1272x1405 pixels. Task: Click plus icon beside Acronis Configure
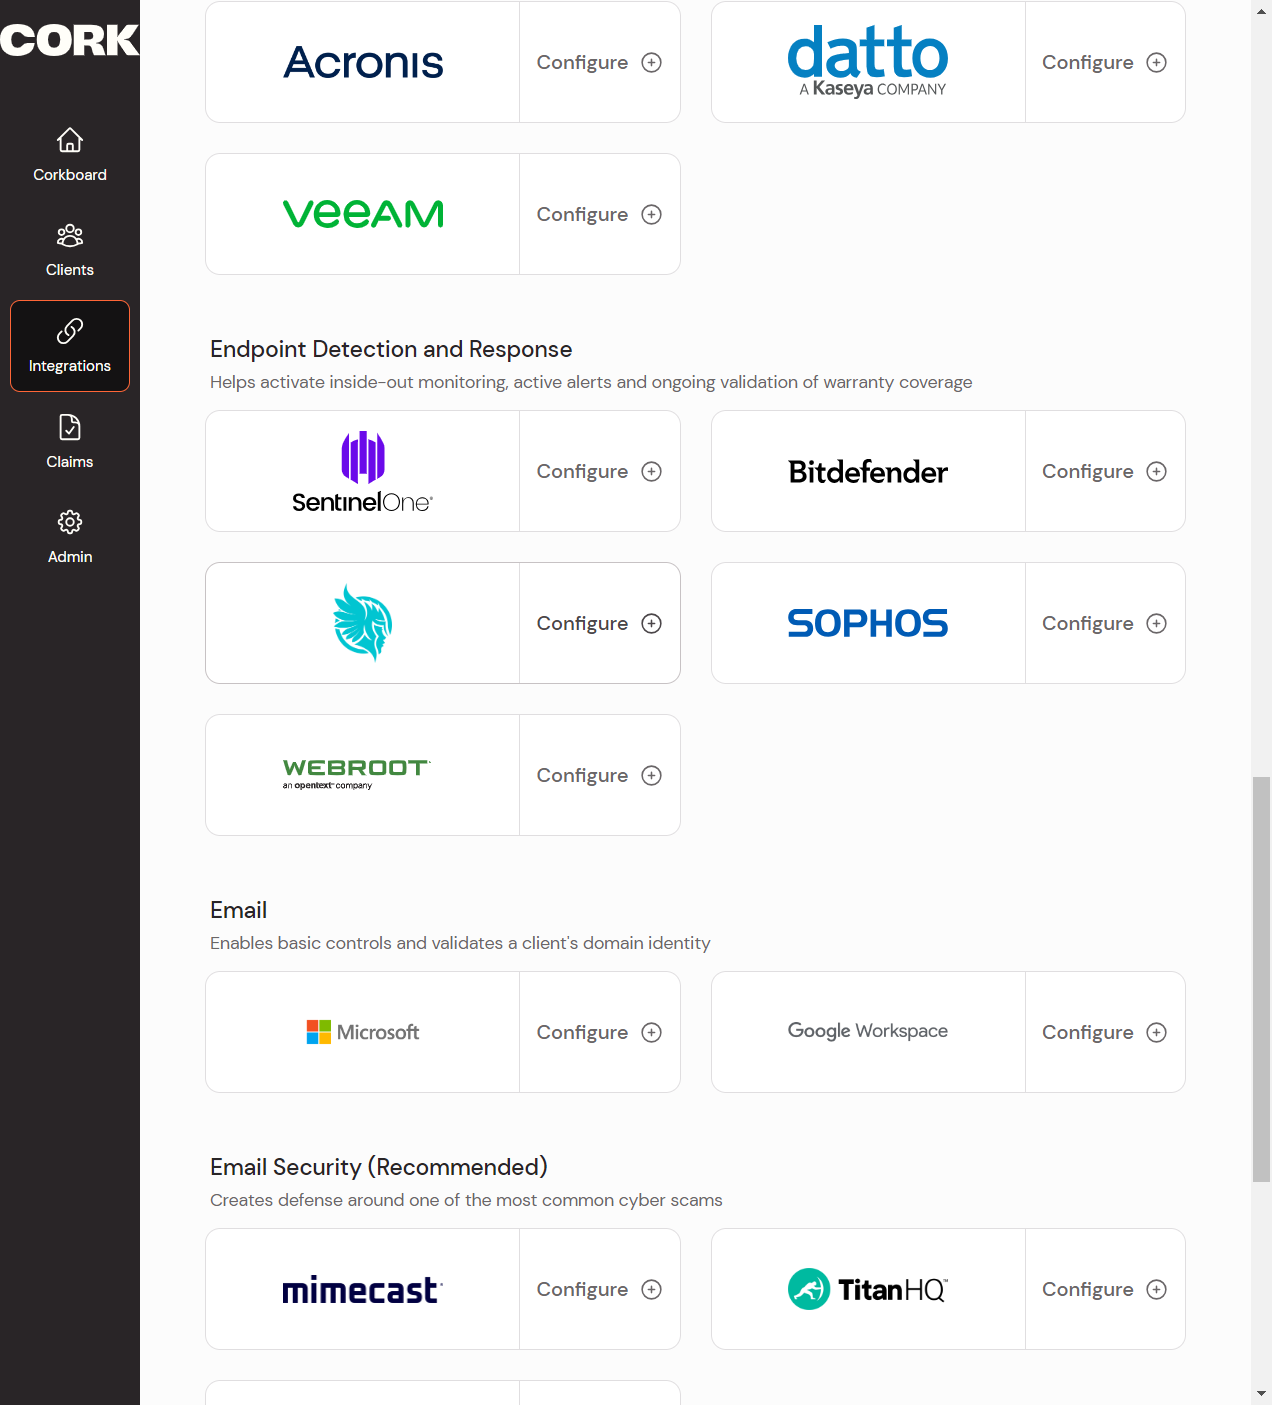pyautogui.click(x=652, y=62)
